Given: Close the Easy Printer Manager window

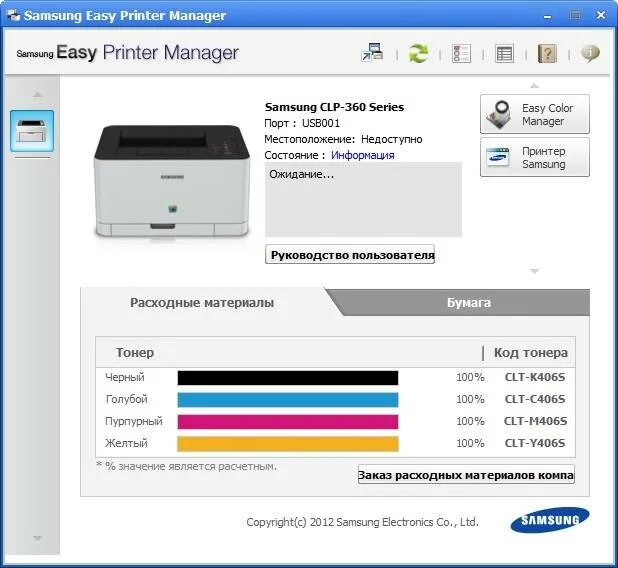Looking at the screenshot, I should click(x=601, y=15).
